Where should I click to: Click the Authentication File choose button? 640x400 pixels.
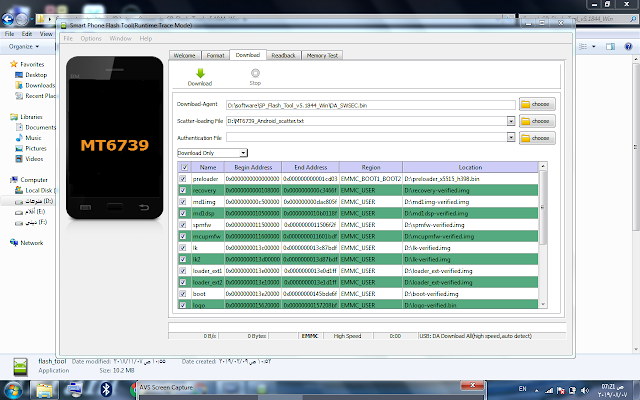537,138
